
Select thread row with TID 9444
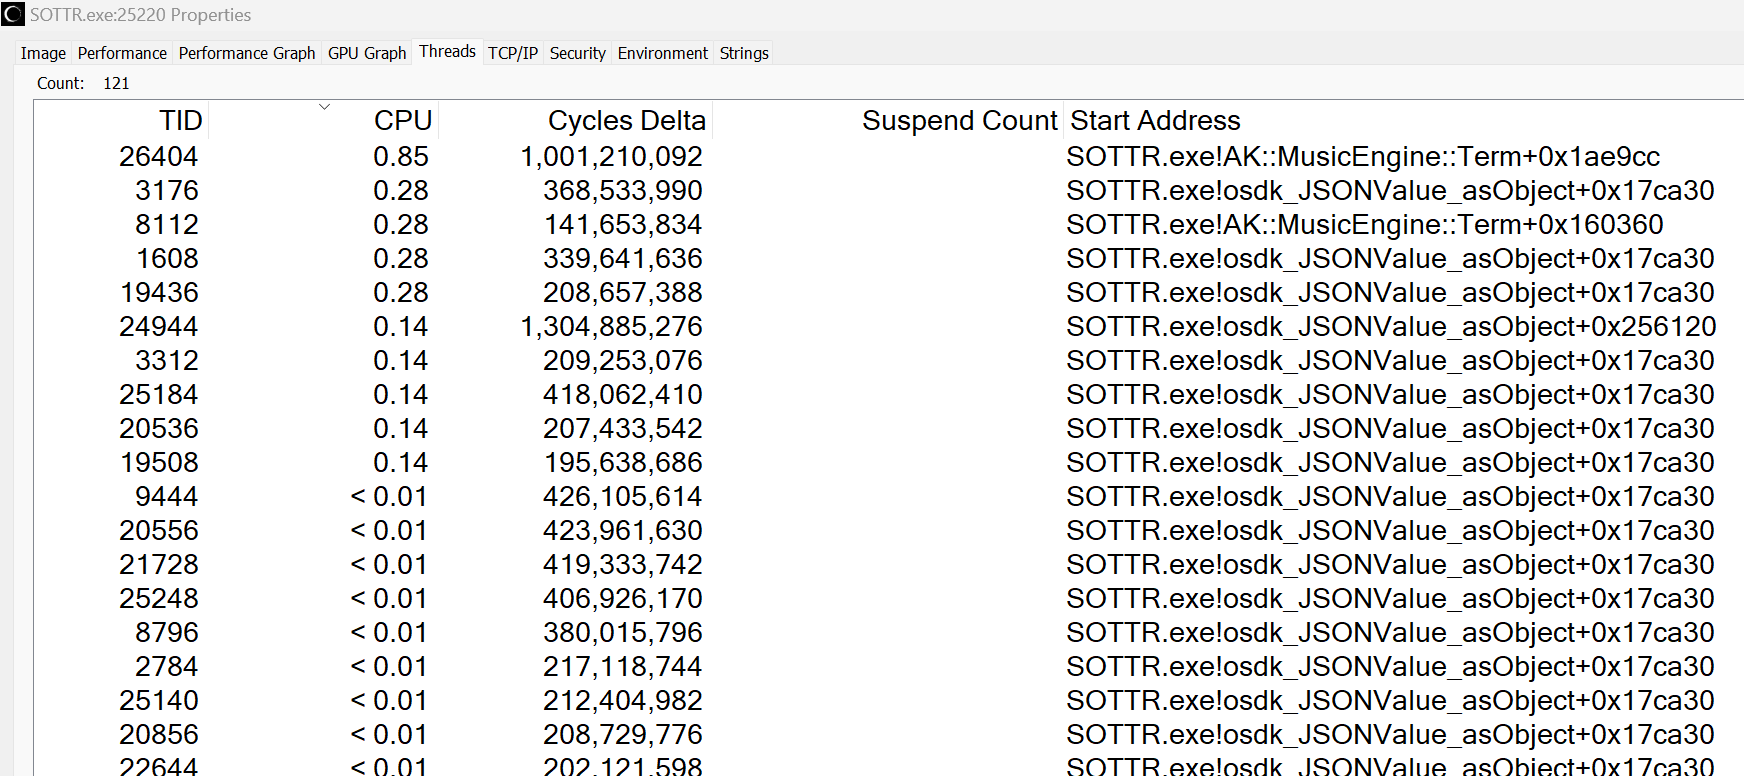tap(889, 496)
